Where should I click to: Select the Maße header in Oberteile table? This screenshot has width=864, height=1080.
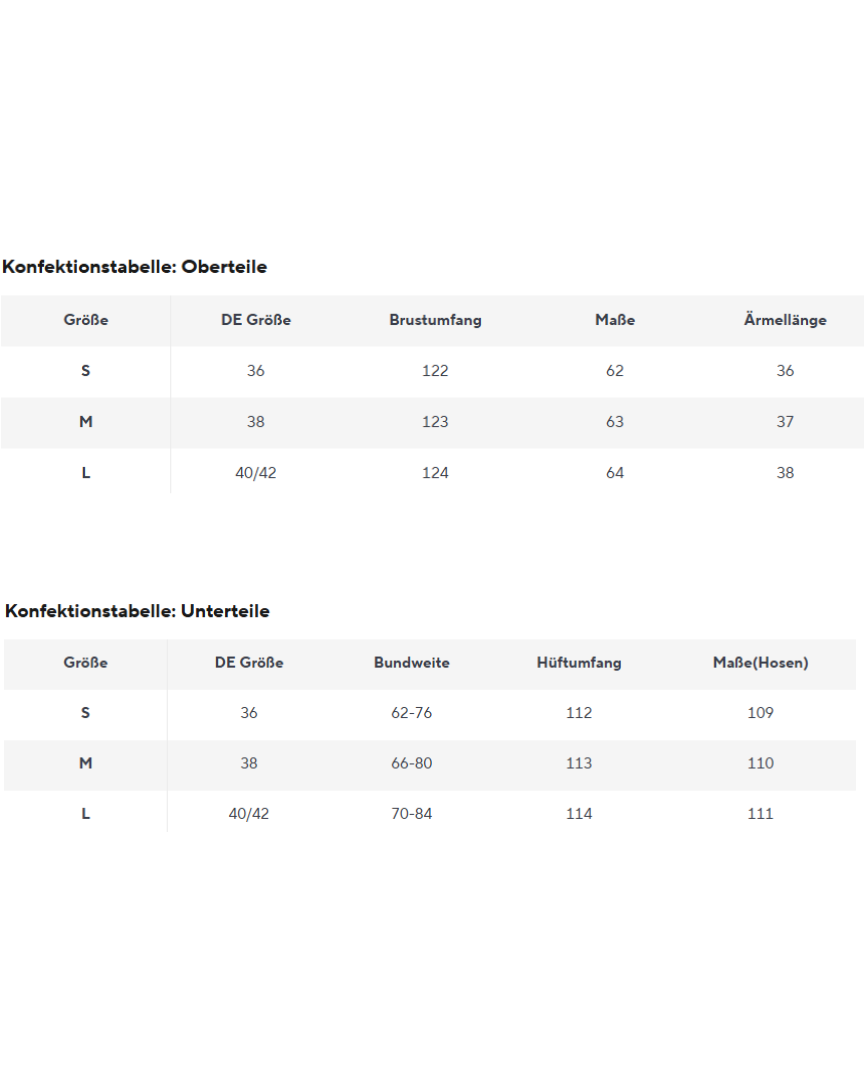615,320
